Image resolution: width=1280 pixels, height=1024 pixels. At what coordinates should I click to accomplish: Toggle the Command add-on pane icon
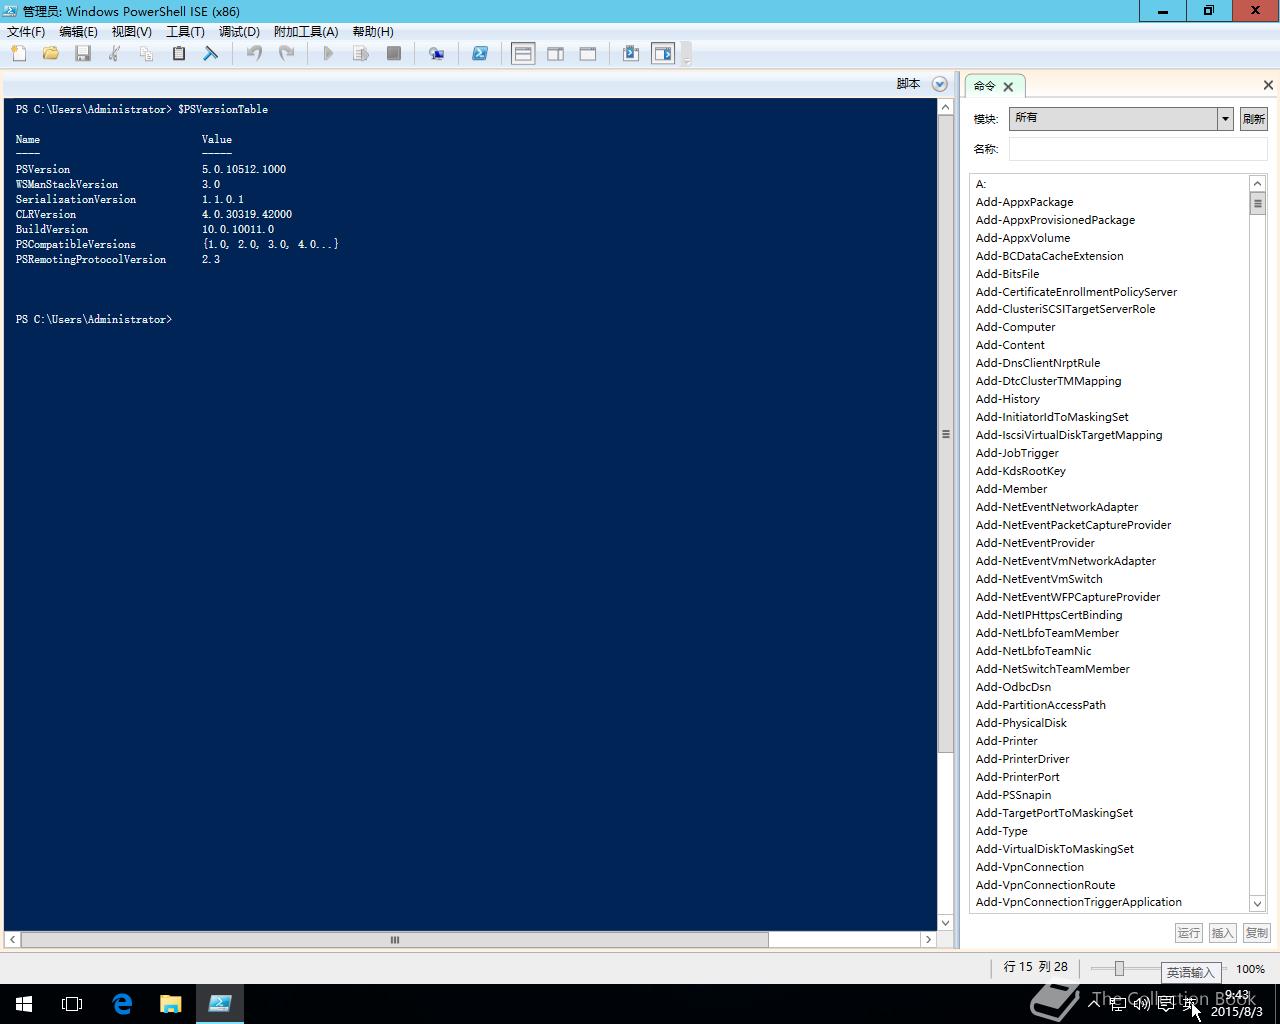tap(663, 54)
